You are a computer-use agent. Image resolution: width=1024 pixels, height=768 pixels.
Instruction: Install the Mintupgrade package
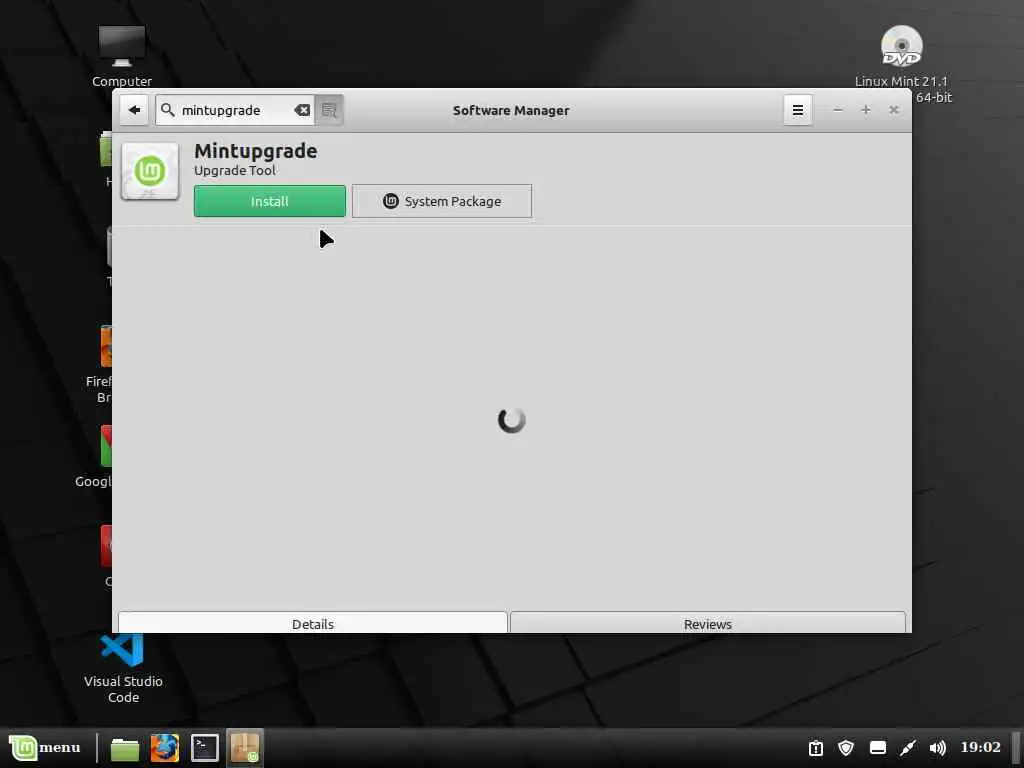pyautogui.click(x=270, y=201)
